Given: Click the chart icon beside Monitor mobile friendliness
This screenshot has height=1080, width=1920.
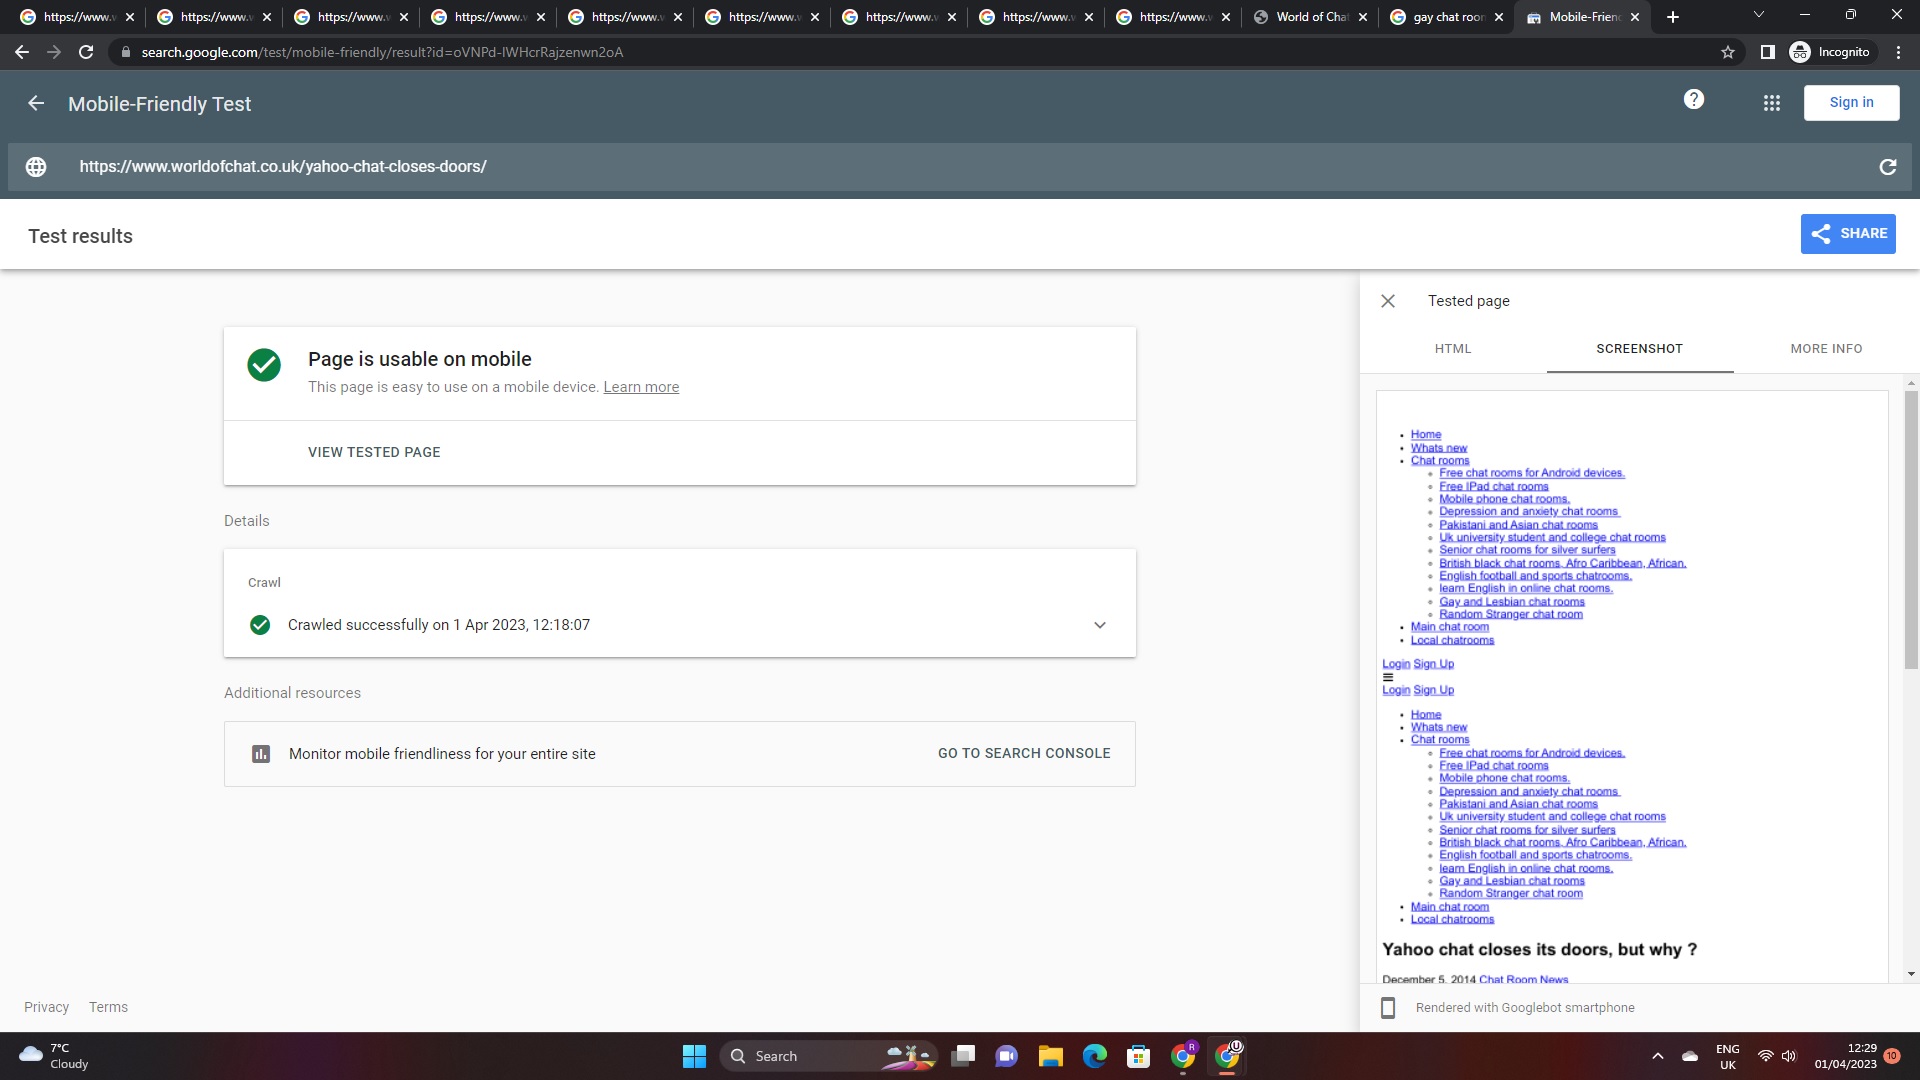Looking at the screenshot, I should point(261,754).
